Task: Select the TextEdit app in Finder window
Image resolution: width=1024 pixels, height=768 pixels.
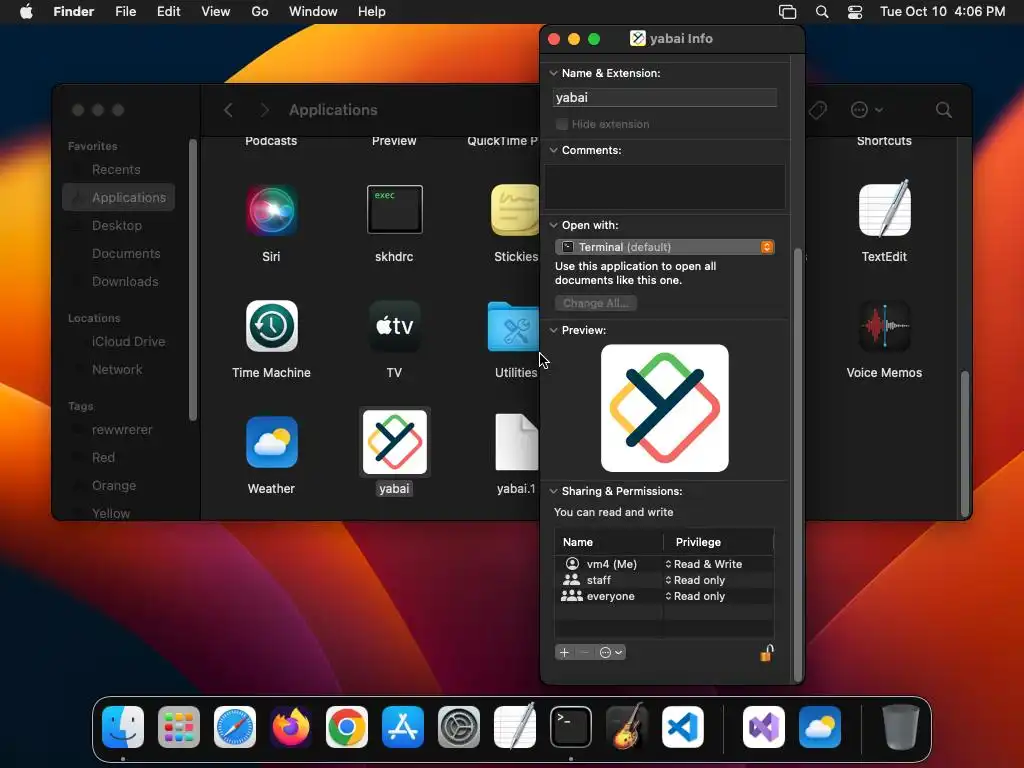Action: coord(884,209)
